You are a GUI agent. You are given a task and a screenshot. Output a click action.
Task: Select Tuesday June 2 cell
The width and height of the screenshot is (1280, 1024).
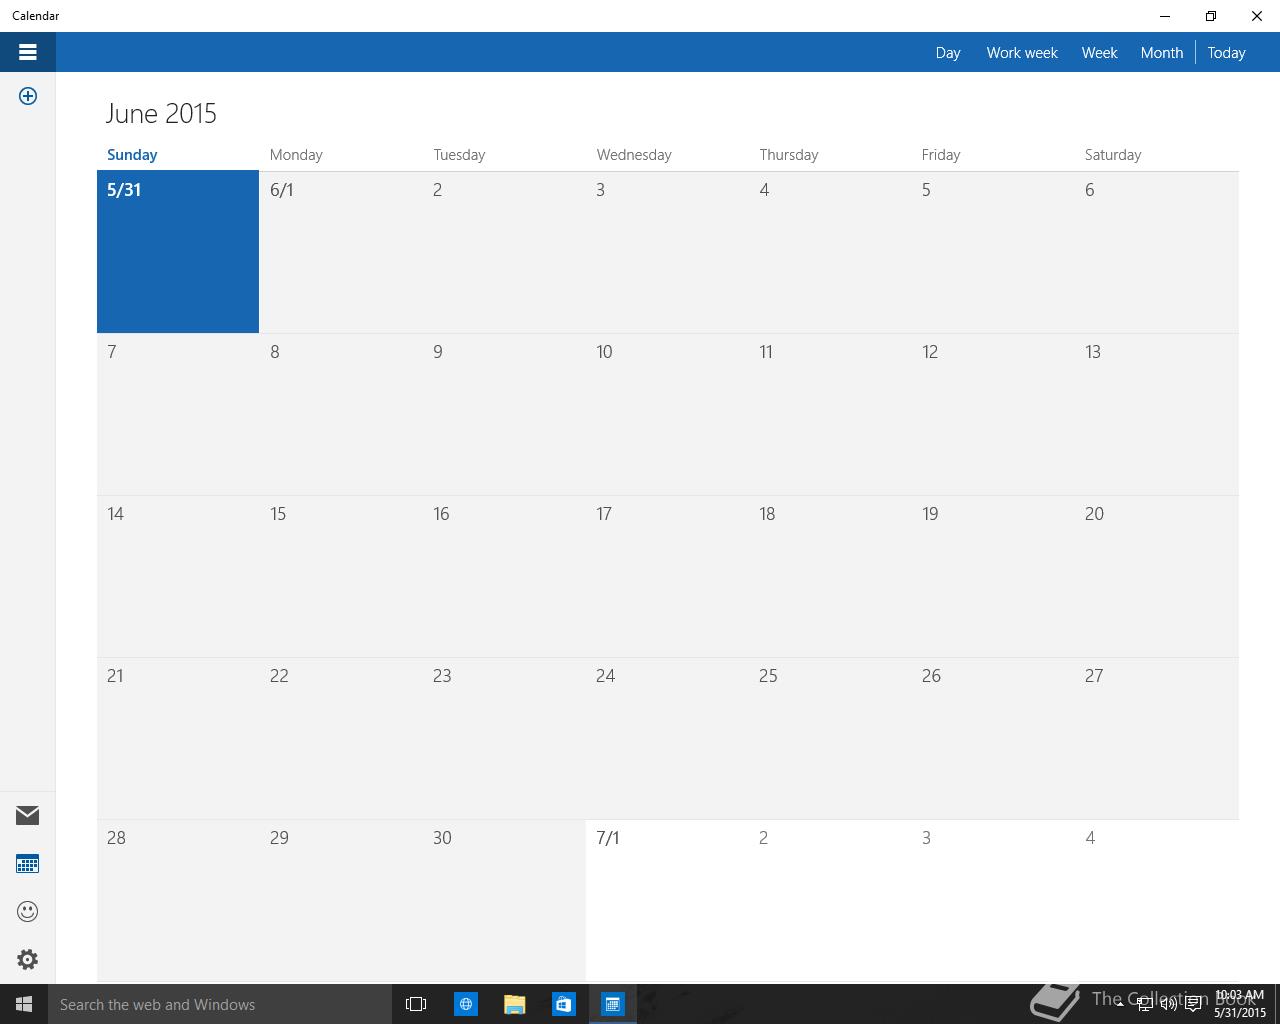coord(504,251)
